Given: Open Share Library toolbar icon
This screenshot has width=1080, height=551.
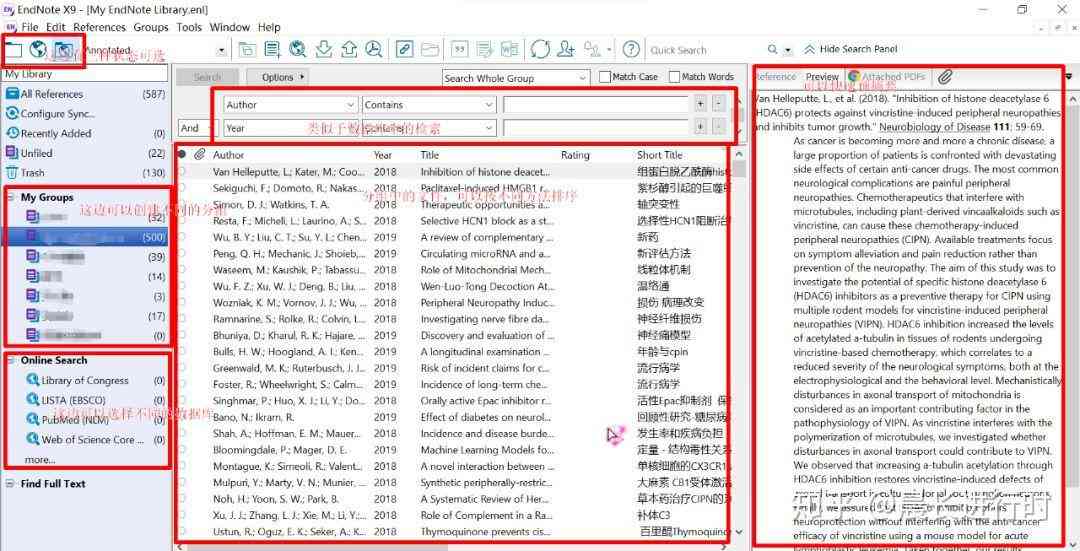Looking at the screenshot, I should click(x=566, y=49).
